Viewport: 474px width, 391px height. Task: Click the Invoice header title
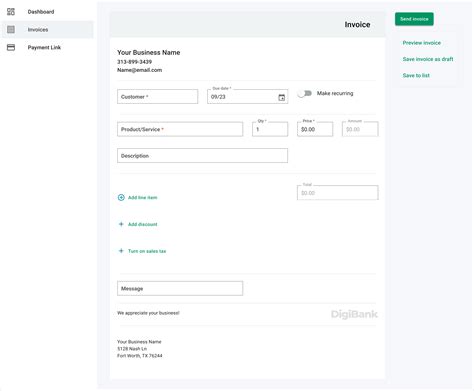(357, 25)
